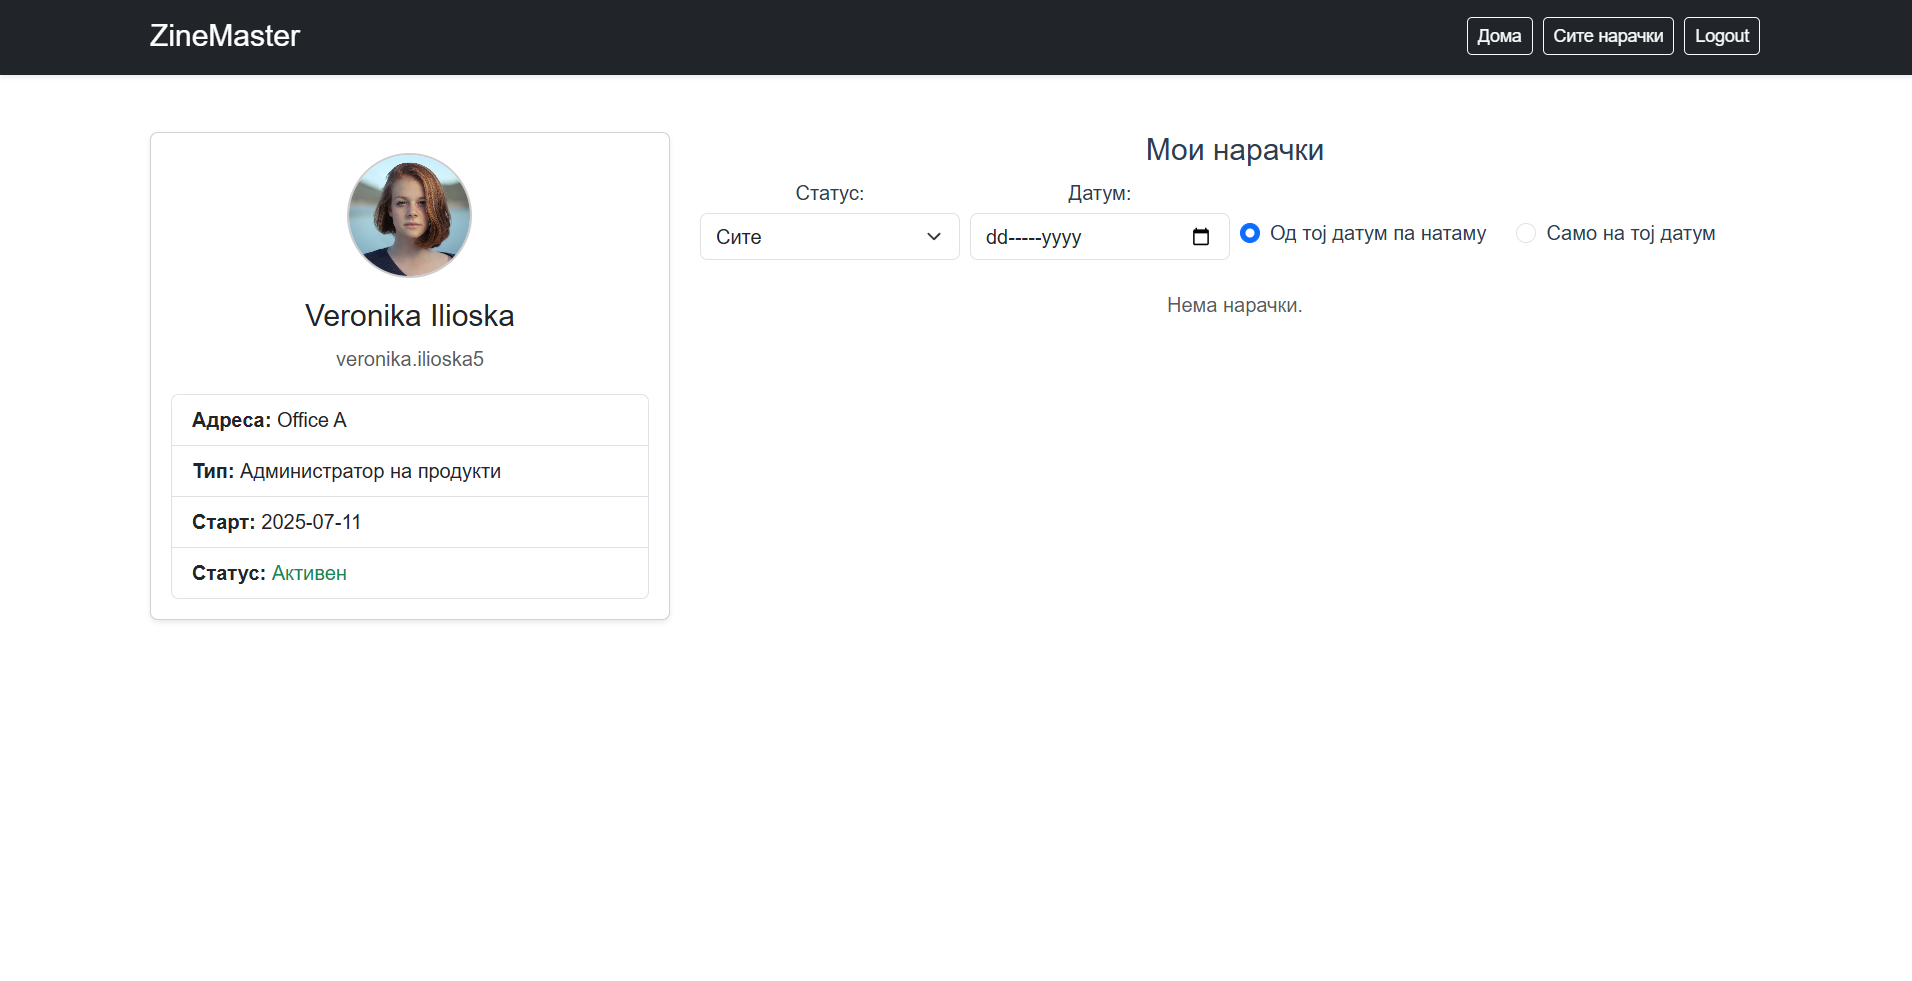This screenshot has width=1912, height=981.
Task: Click the Адреса: Office A row
Action: click(409, 420)
